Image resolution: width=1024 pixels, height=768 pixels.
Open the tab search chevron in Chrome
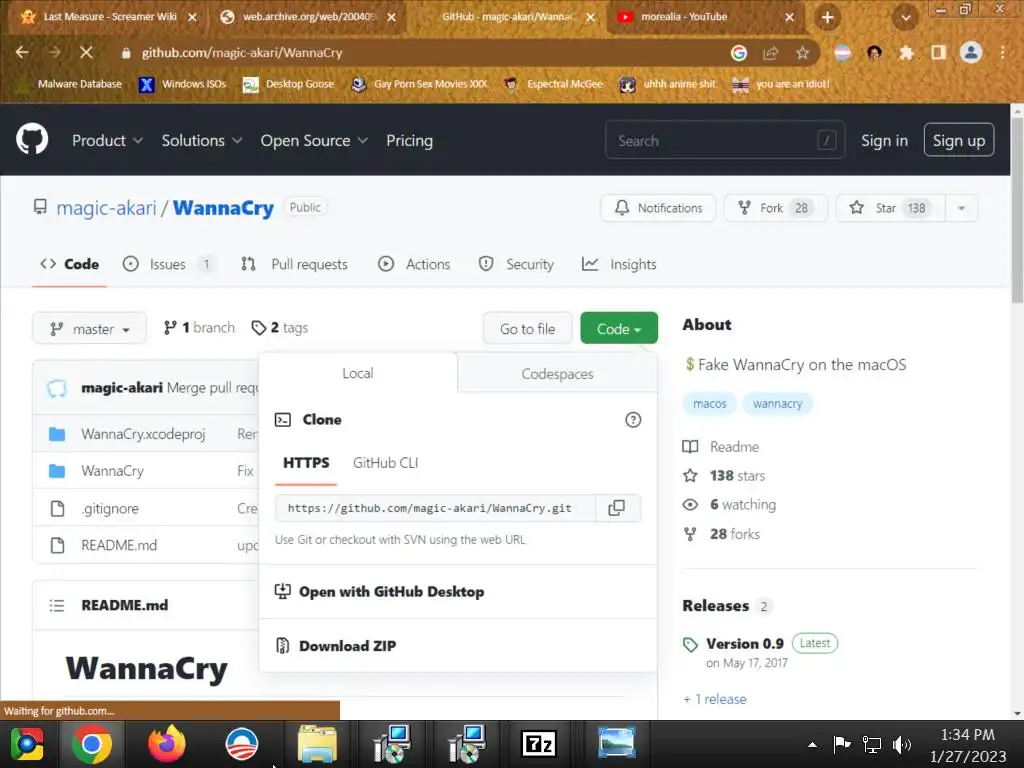(x=906, y=18)
